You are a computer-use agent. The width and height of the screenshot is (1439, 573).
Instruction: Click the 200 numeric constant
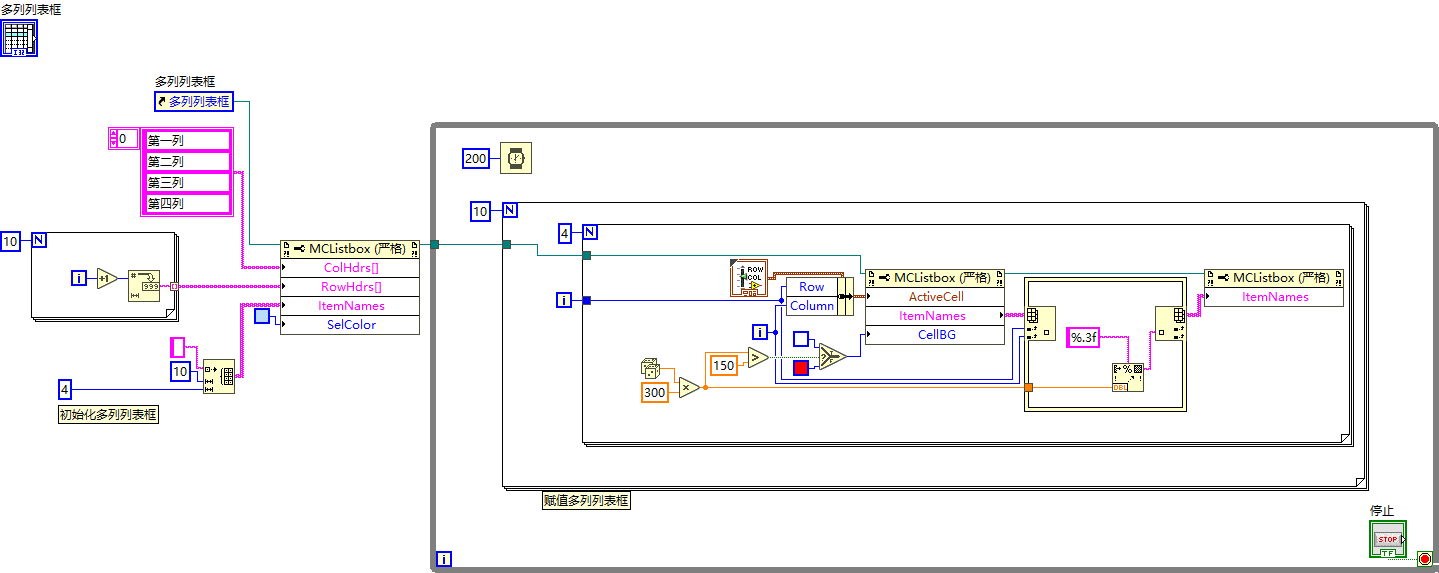(x=475, y=158)
